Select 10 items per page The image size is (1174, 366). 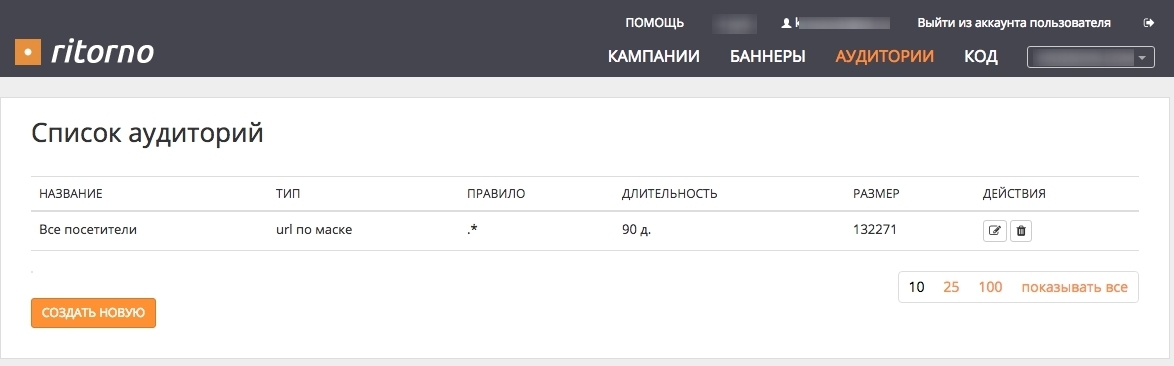pos(916,287)
